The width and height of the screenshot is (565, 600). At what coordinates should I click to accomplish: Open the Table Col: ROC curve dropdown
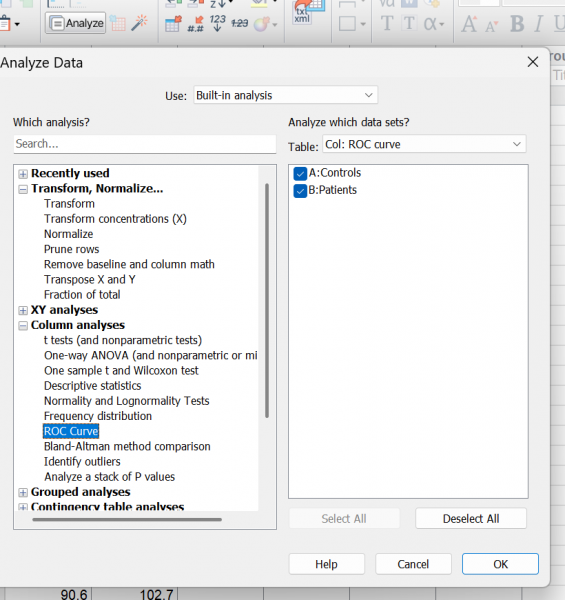(x=424, y=144)
